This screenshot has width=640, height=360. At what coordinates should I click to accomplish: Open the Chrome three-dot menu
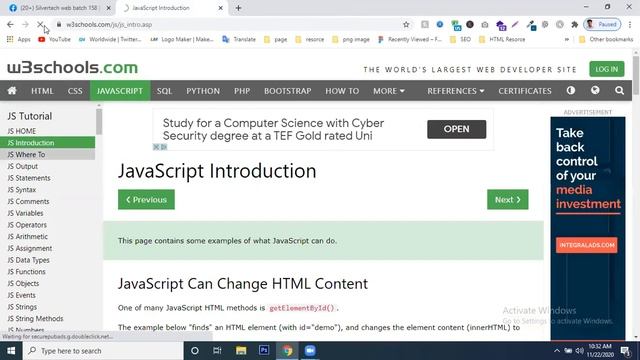(x=631, y=24)
